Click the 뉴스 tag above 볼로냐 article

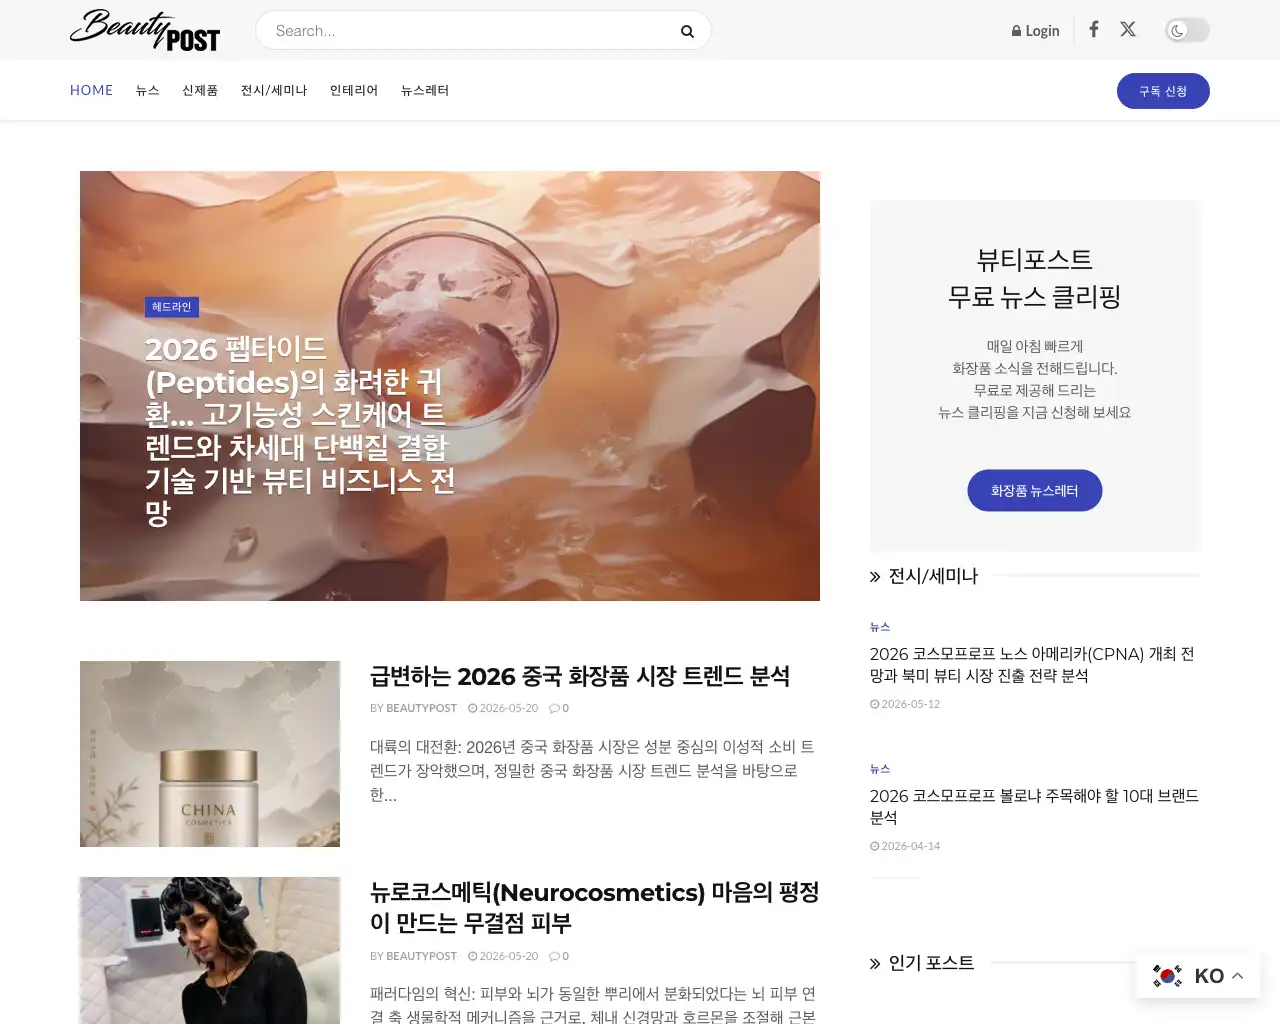880,769
